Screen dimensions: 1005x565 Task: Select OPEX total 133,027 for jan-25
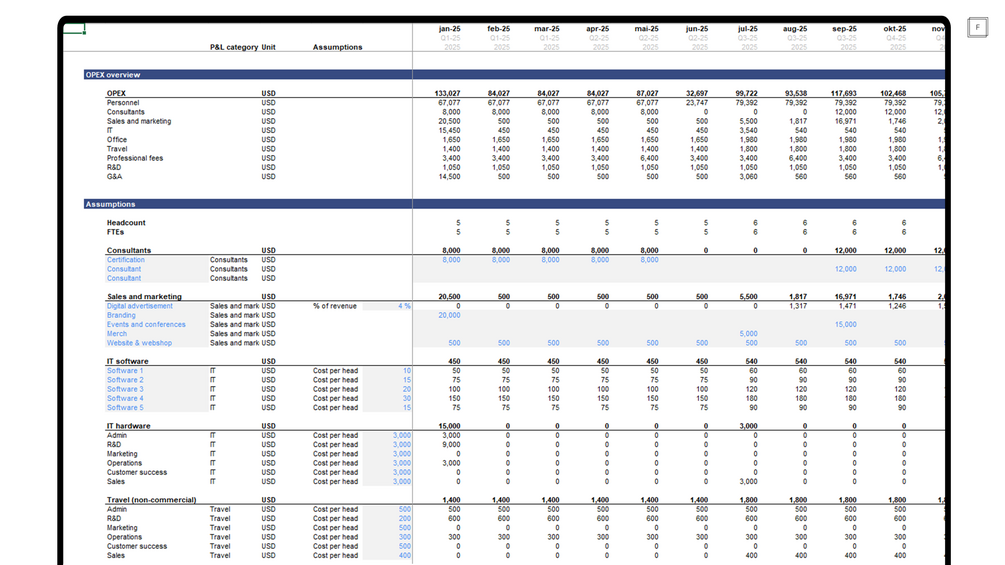[x=447, y=94]
